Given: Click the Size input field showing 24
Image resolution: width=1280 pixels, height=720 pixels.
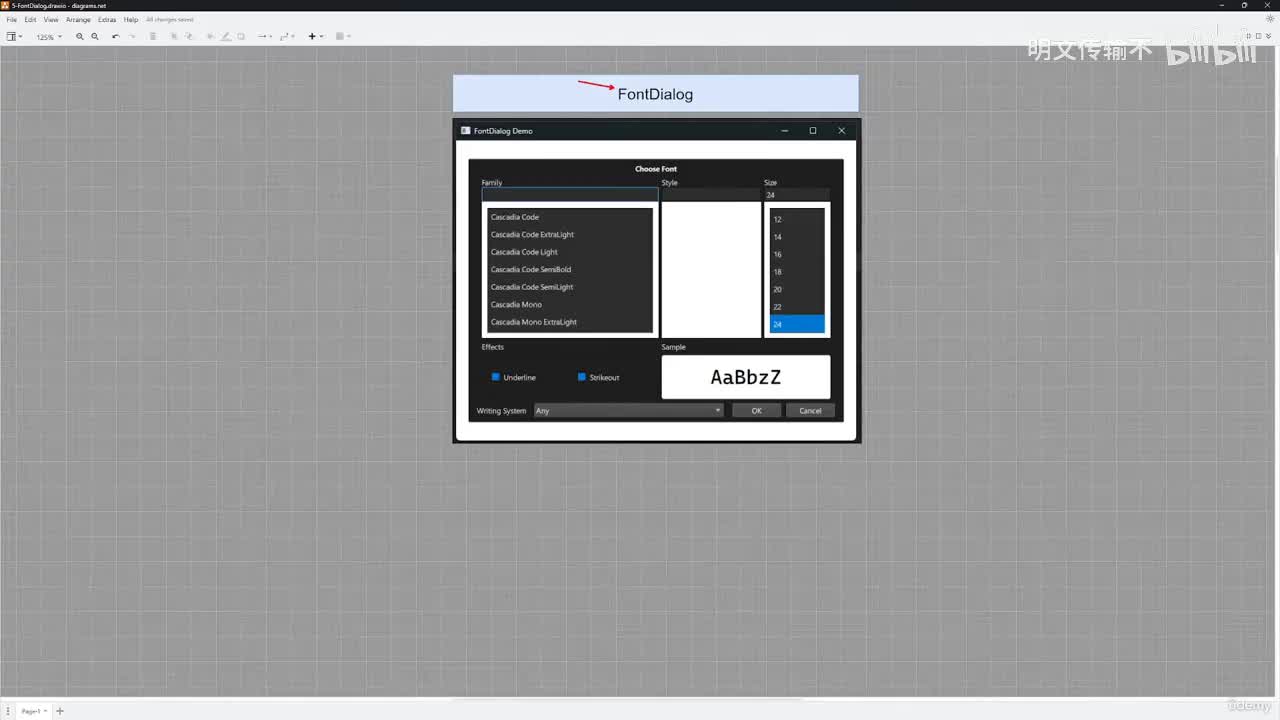Looking at the screenshot, I should point(797,195).
